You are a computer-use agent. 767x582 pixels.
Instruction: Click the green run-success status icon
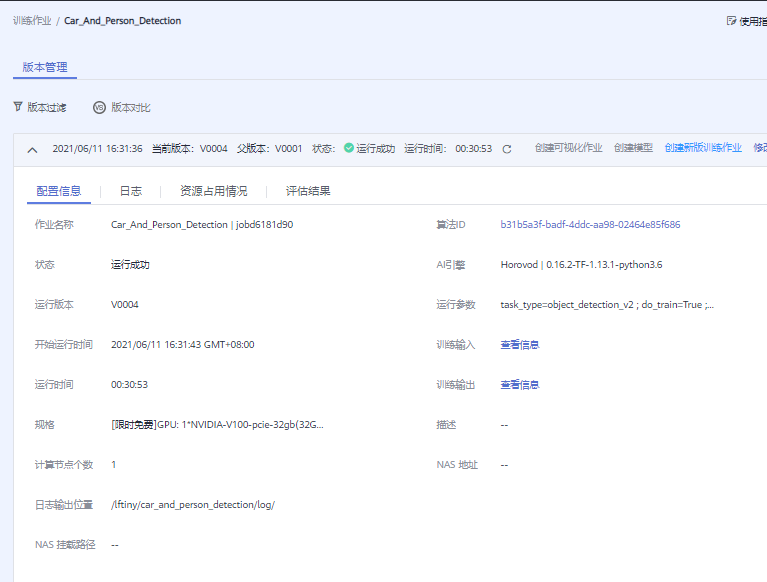tap(349, 148)
